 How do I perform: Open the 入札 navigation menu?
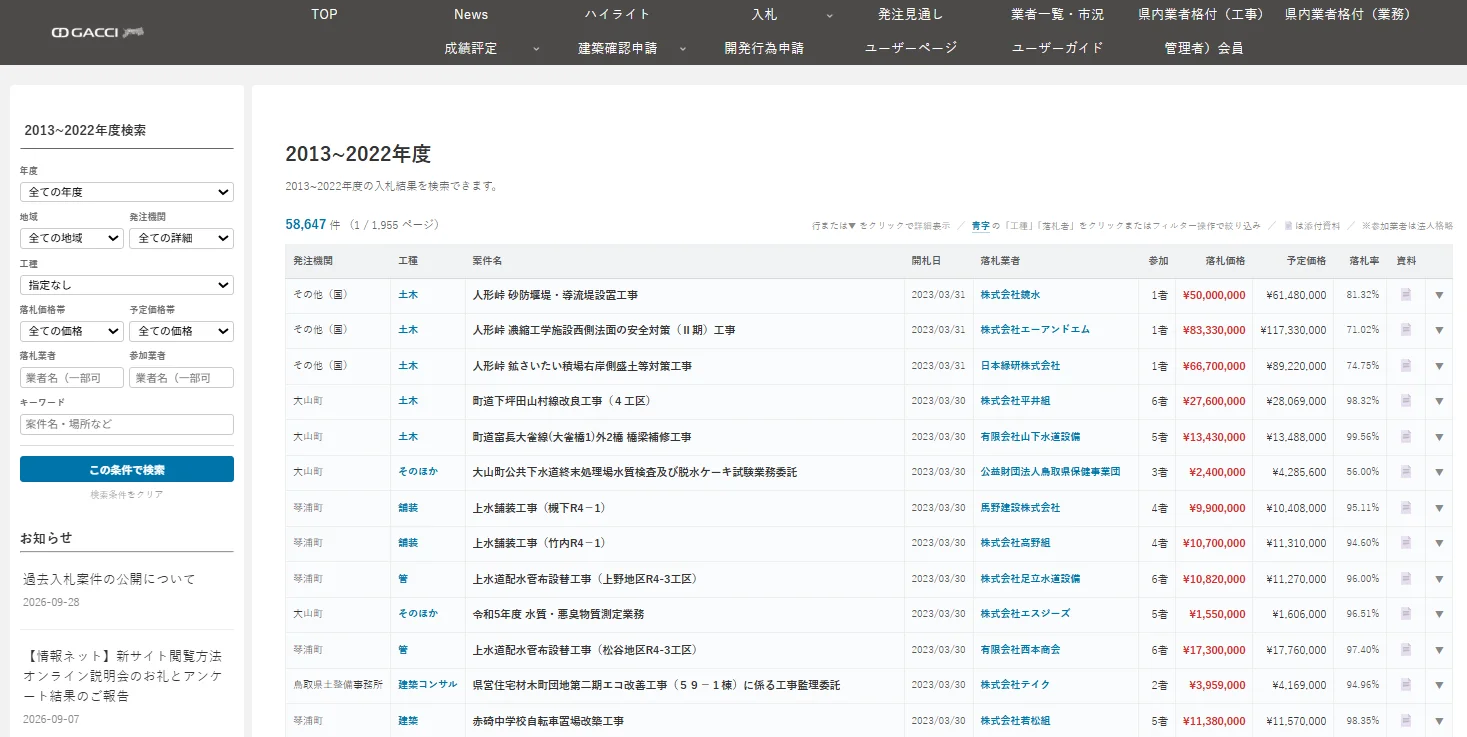(x=764, y=14)
